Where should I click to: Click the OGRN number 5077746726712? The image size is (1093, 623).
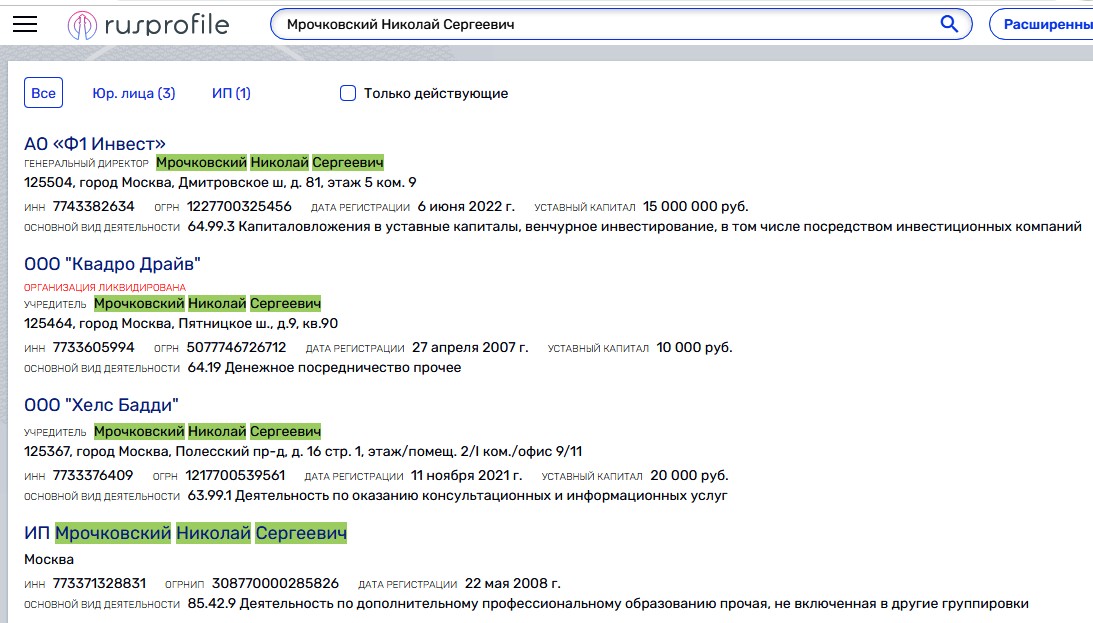(x=236, y=348)
